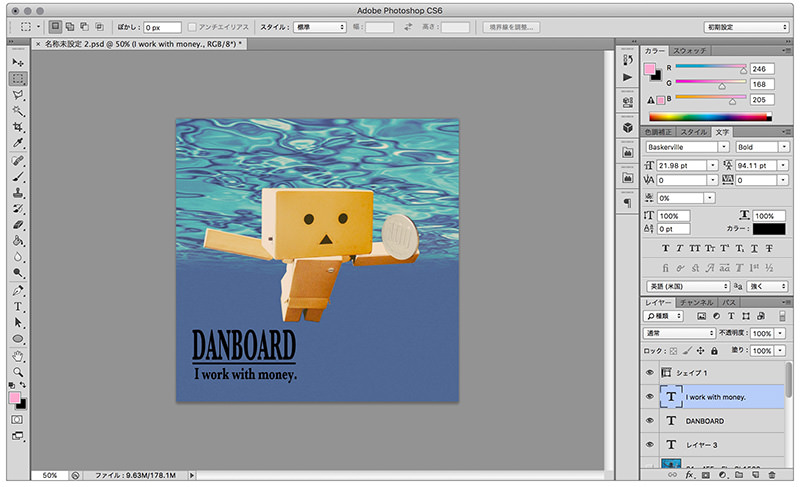Select the Horizontal Type tool

[18, 306]
